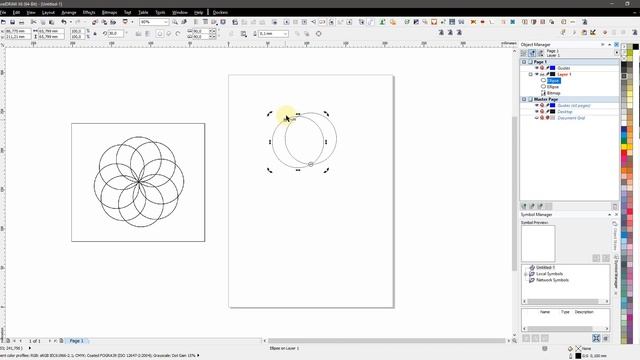The height and width of the screenshot is (360, 640).
Task: Click black swatch at top of palette
Action: click(636, 47)
